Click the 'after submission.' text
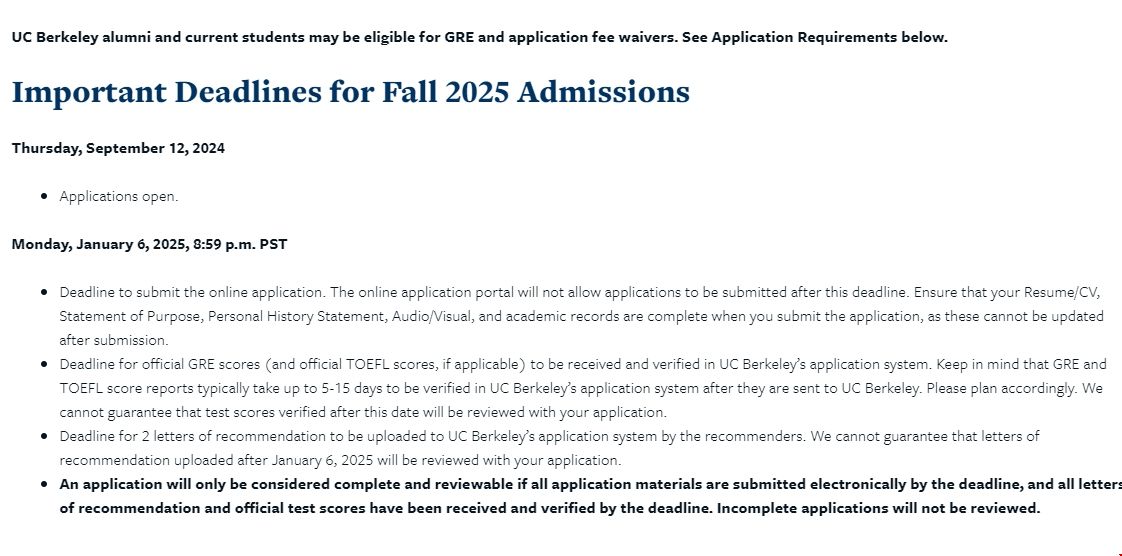Screen dimensions: 1122x556 (114, 340)
